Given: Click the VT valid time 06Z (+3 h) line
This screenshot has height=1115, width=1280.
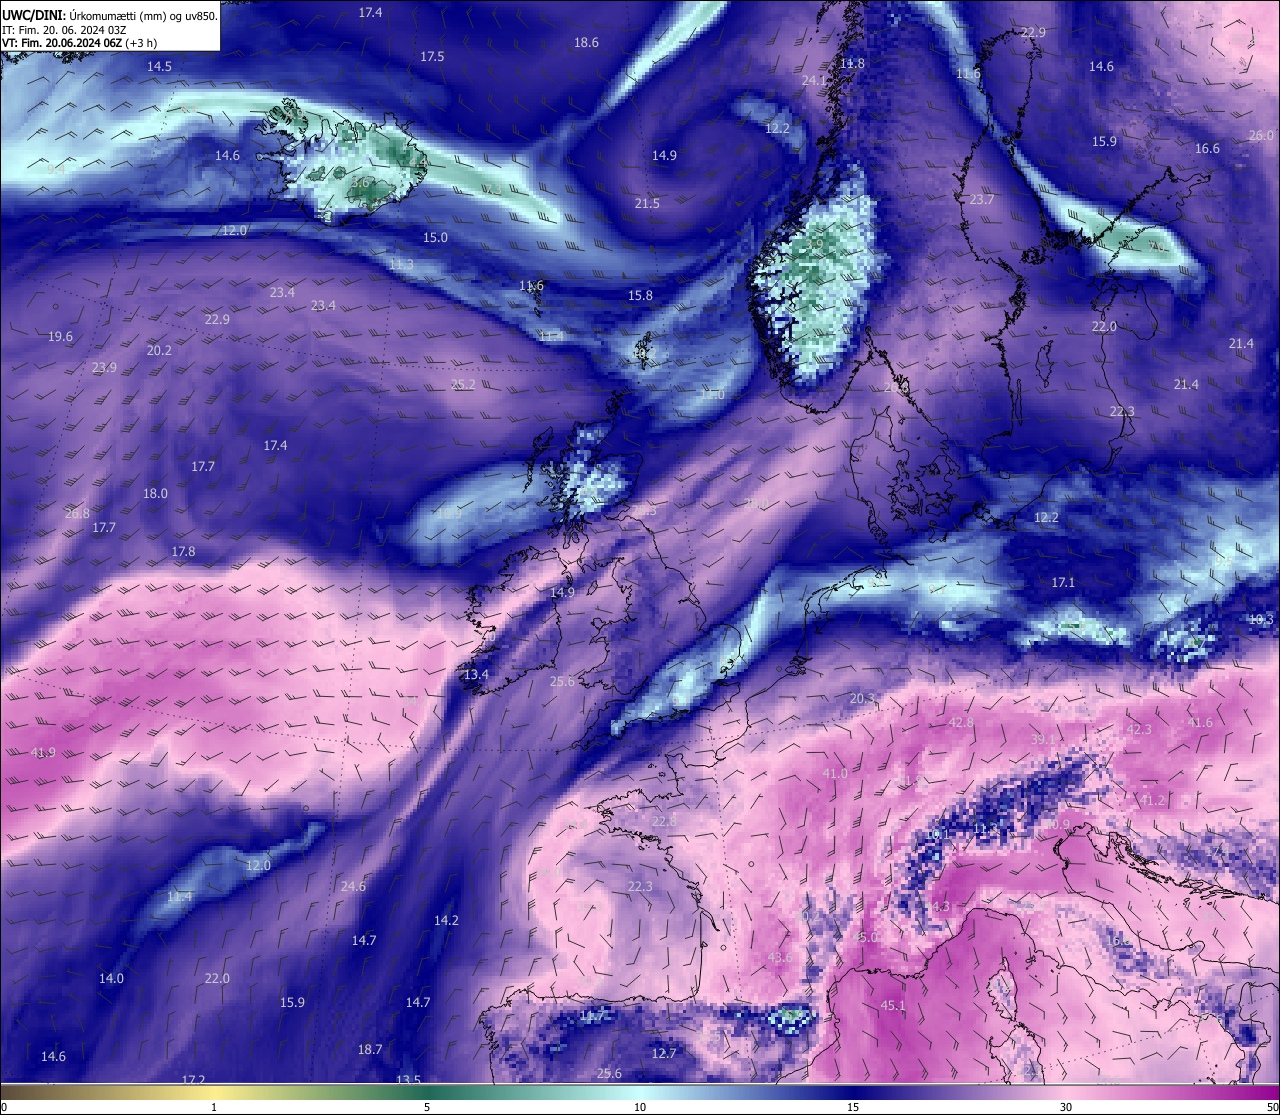Looking at the screenshot, I should point(79,43).
